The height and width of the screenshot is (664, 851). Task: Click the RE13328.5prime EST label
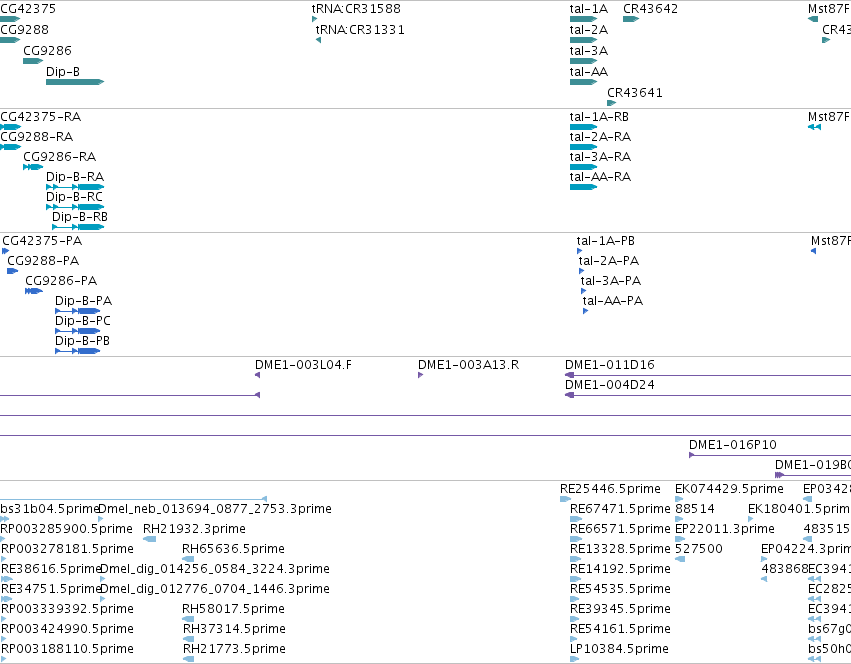coord(620,549)
